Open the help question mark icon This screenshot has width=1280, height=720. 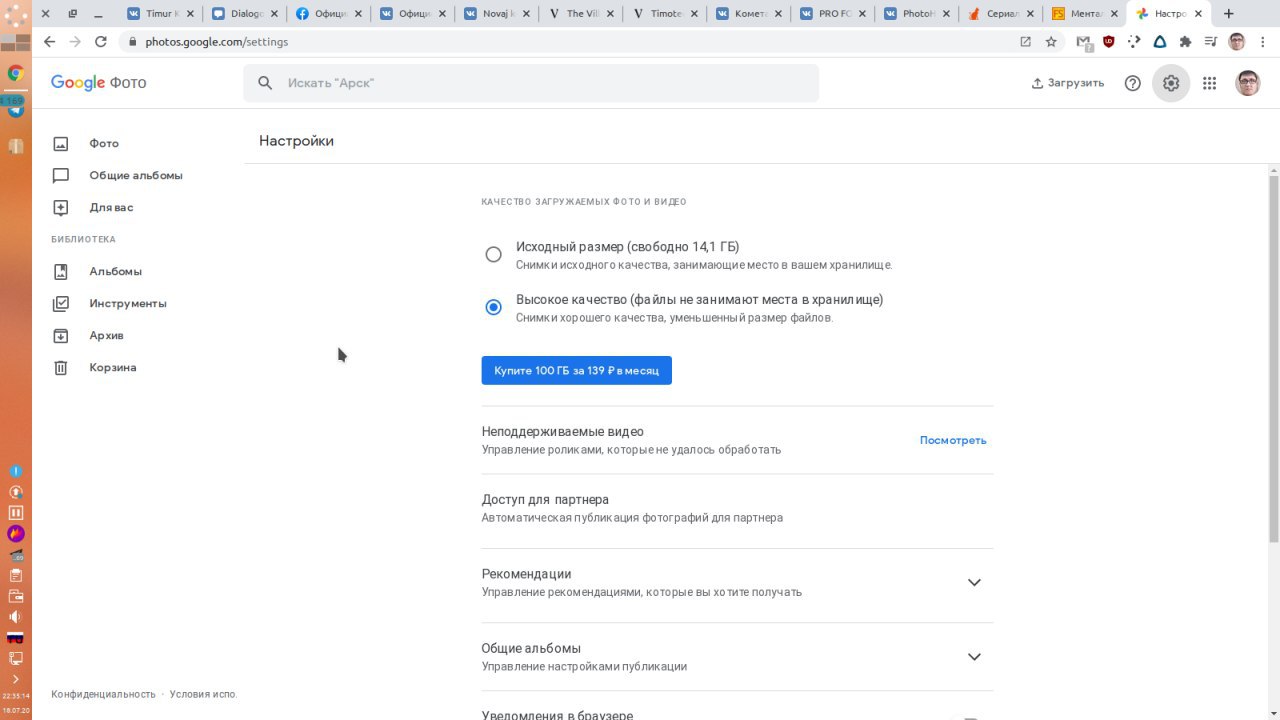1133,83
